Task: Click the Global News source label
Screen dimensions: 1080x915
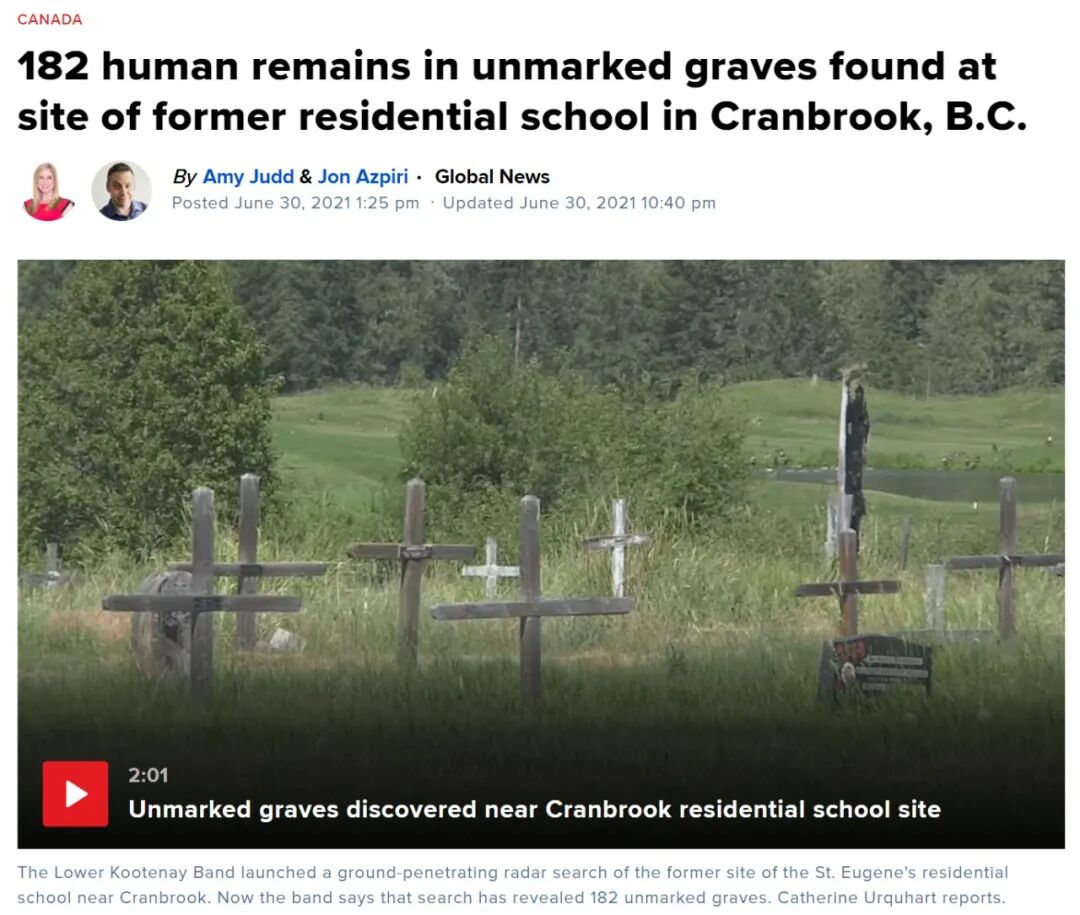Action: pyautogui.click(x=492, y=176)
